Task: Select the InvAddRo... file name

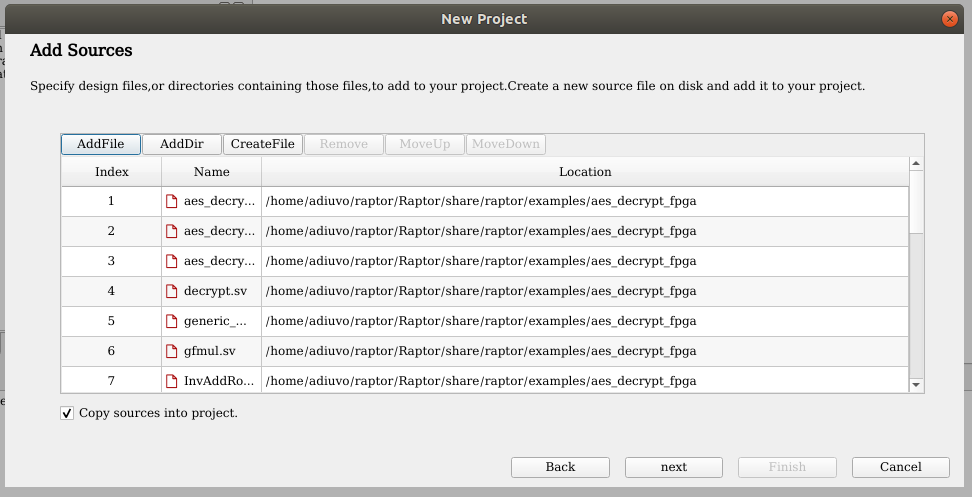Action: tap(219, 381)
